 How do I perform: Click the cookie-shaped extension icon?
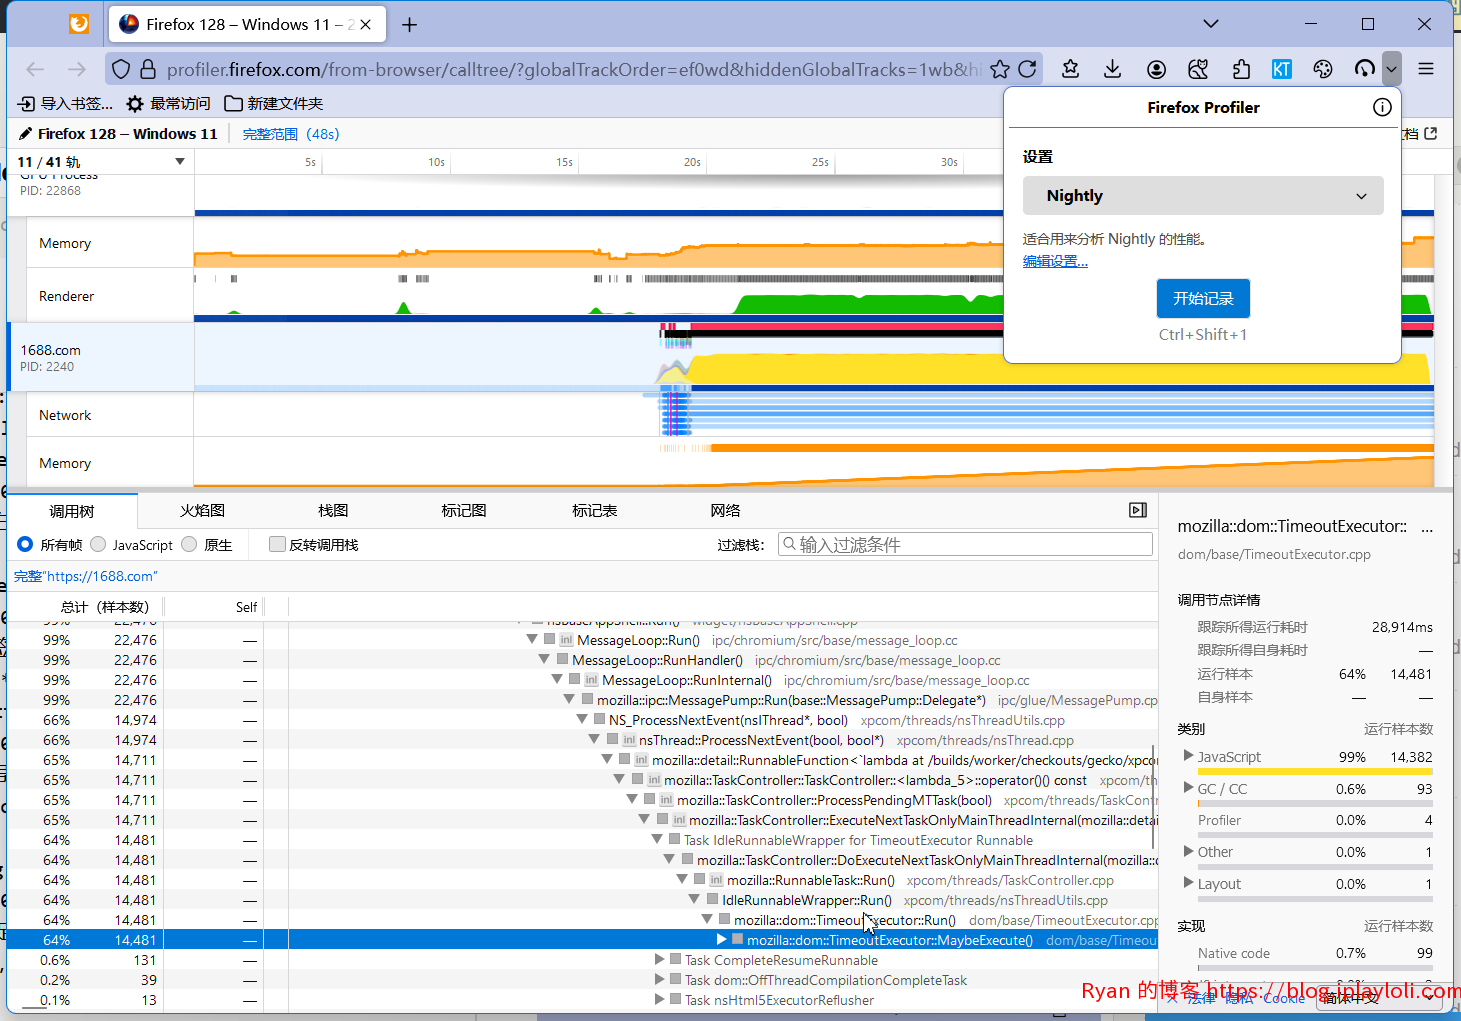point(1323,69)
